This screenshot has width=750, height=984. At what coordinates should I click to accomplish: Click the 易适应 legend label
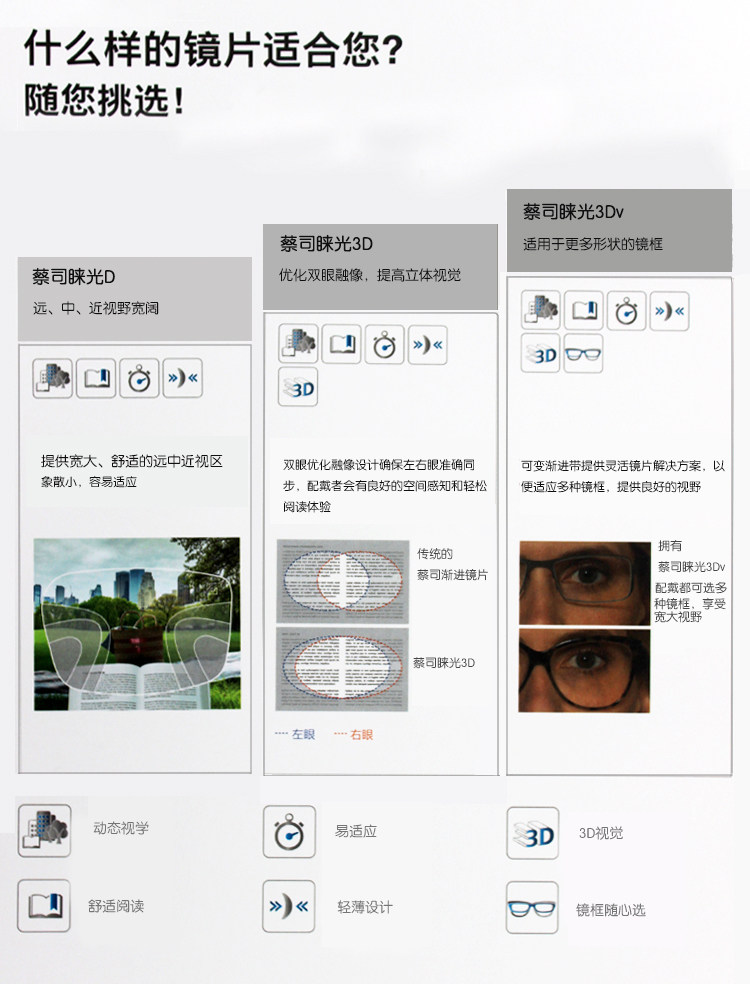(356, 832)
